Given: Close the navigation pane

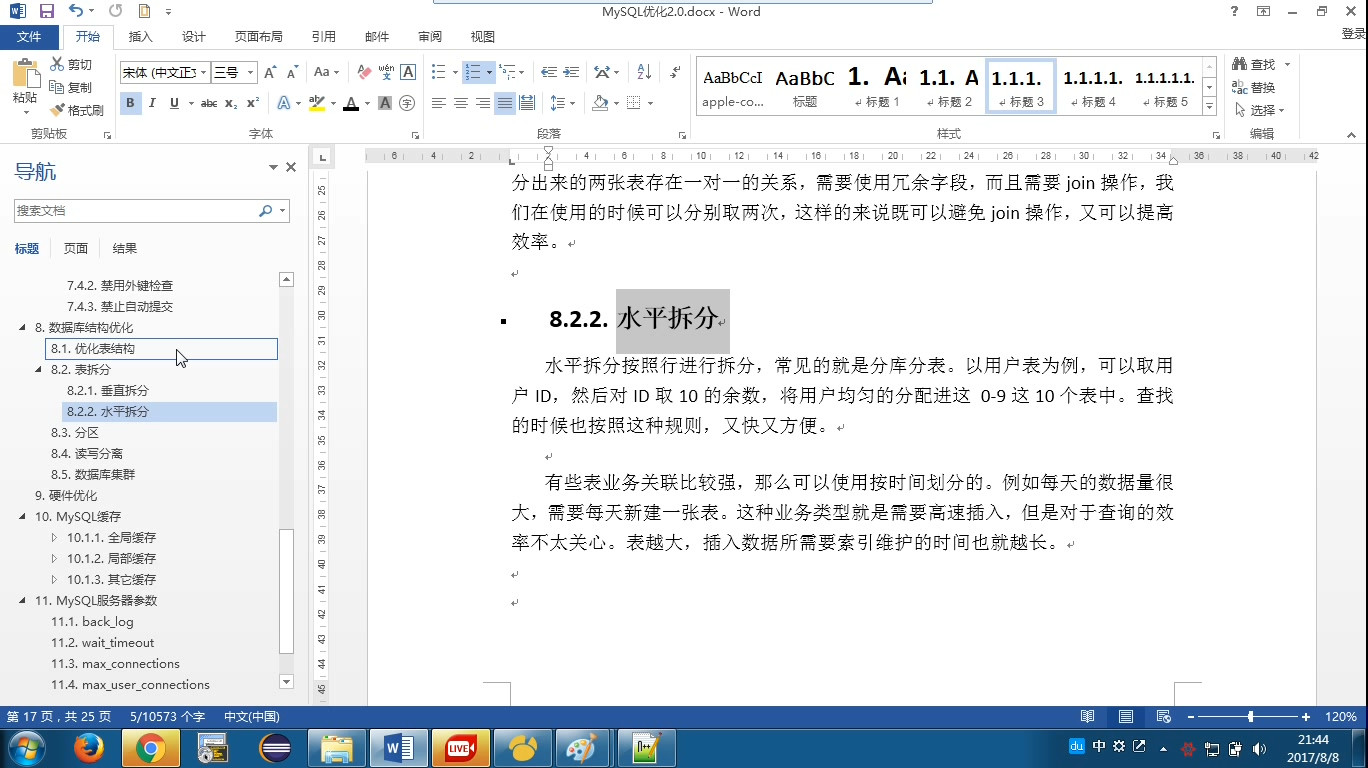Looking at the screenshot, I should [x=291, y=168].
